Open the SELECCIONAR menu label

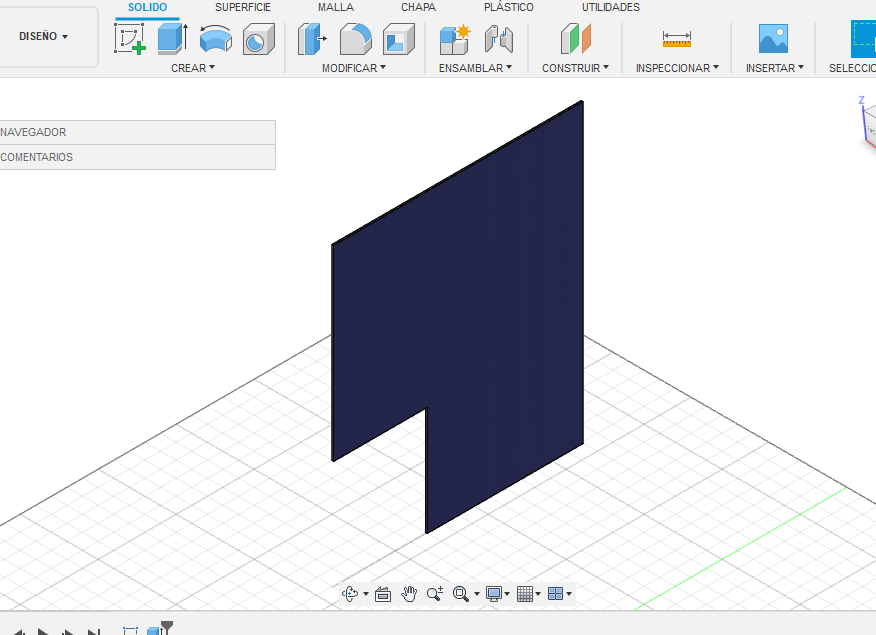852,68
